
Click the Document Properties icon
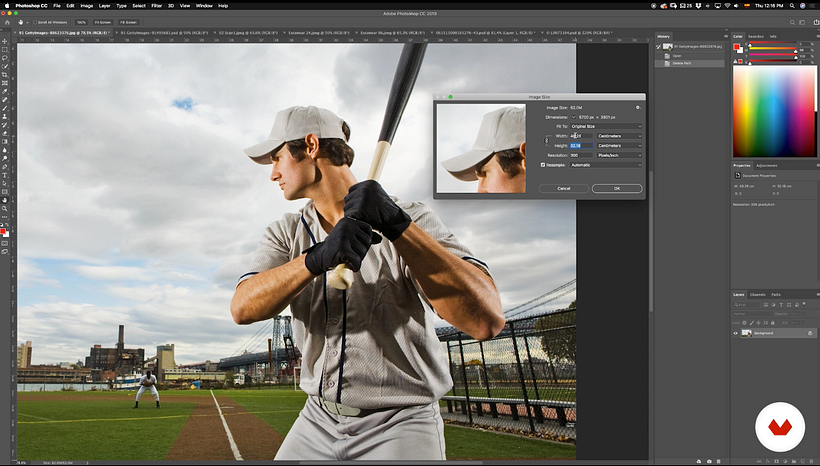click(737, 176)
